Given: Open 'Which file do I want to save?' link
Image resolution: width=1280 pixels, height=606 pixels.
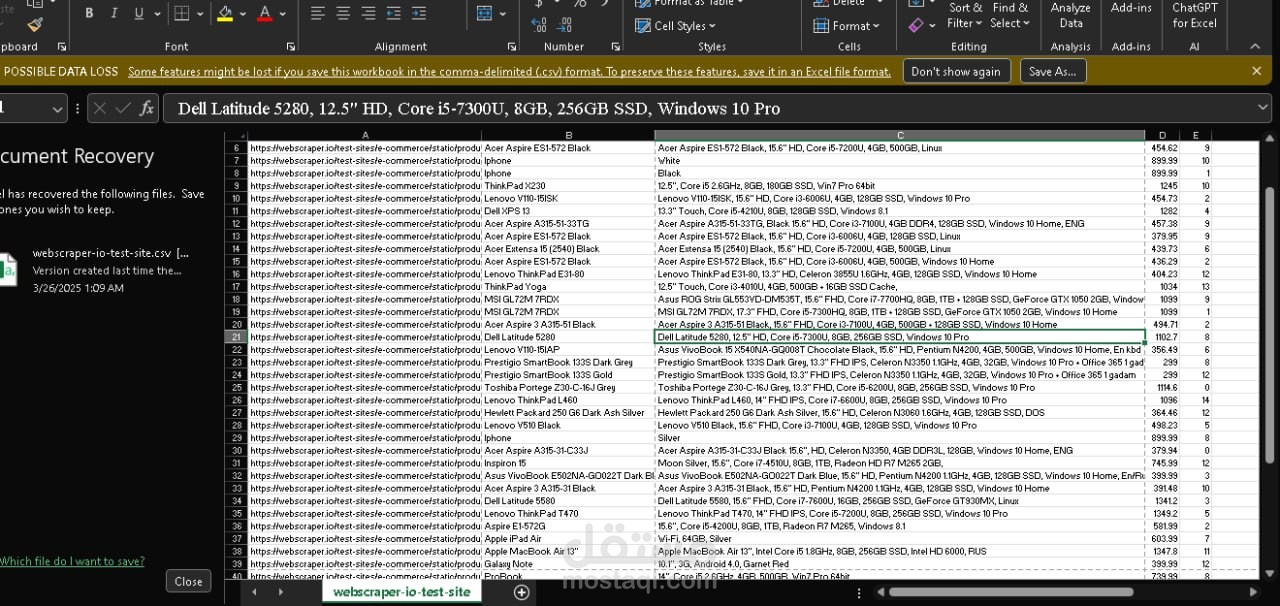Looking at the screenshot, I should pyautogui.click(x=72, y=561).
